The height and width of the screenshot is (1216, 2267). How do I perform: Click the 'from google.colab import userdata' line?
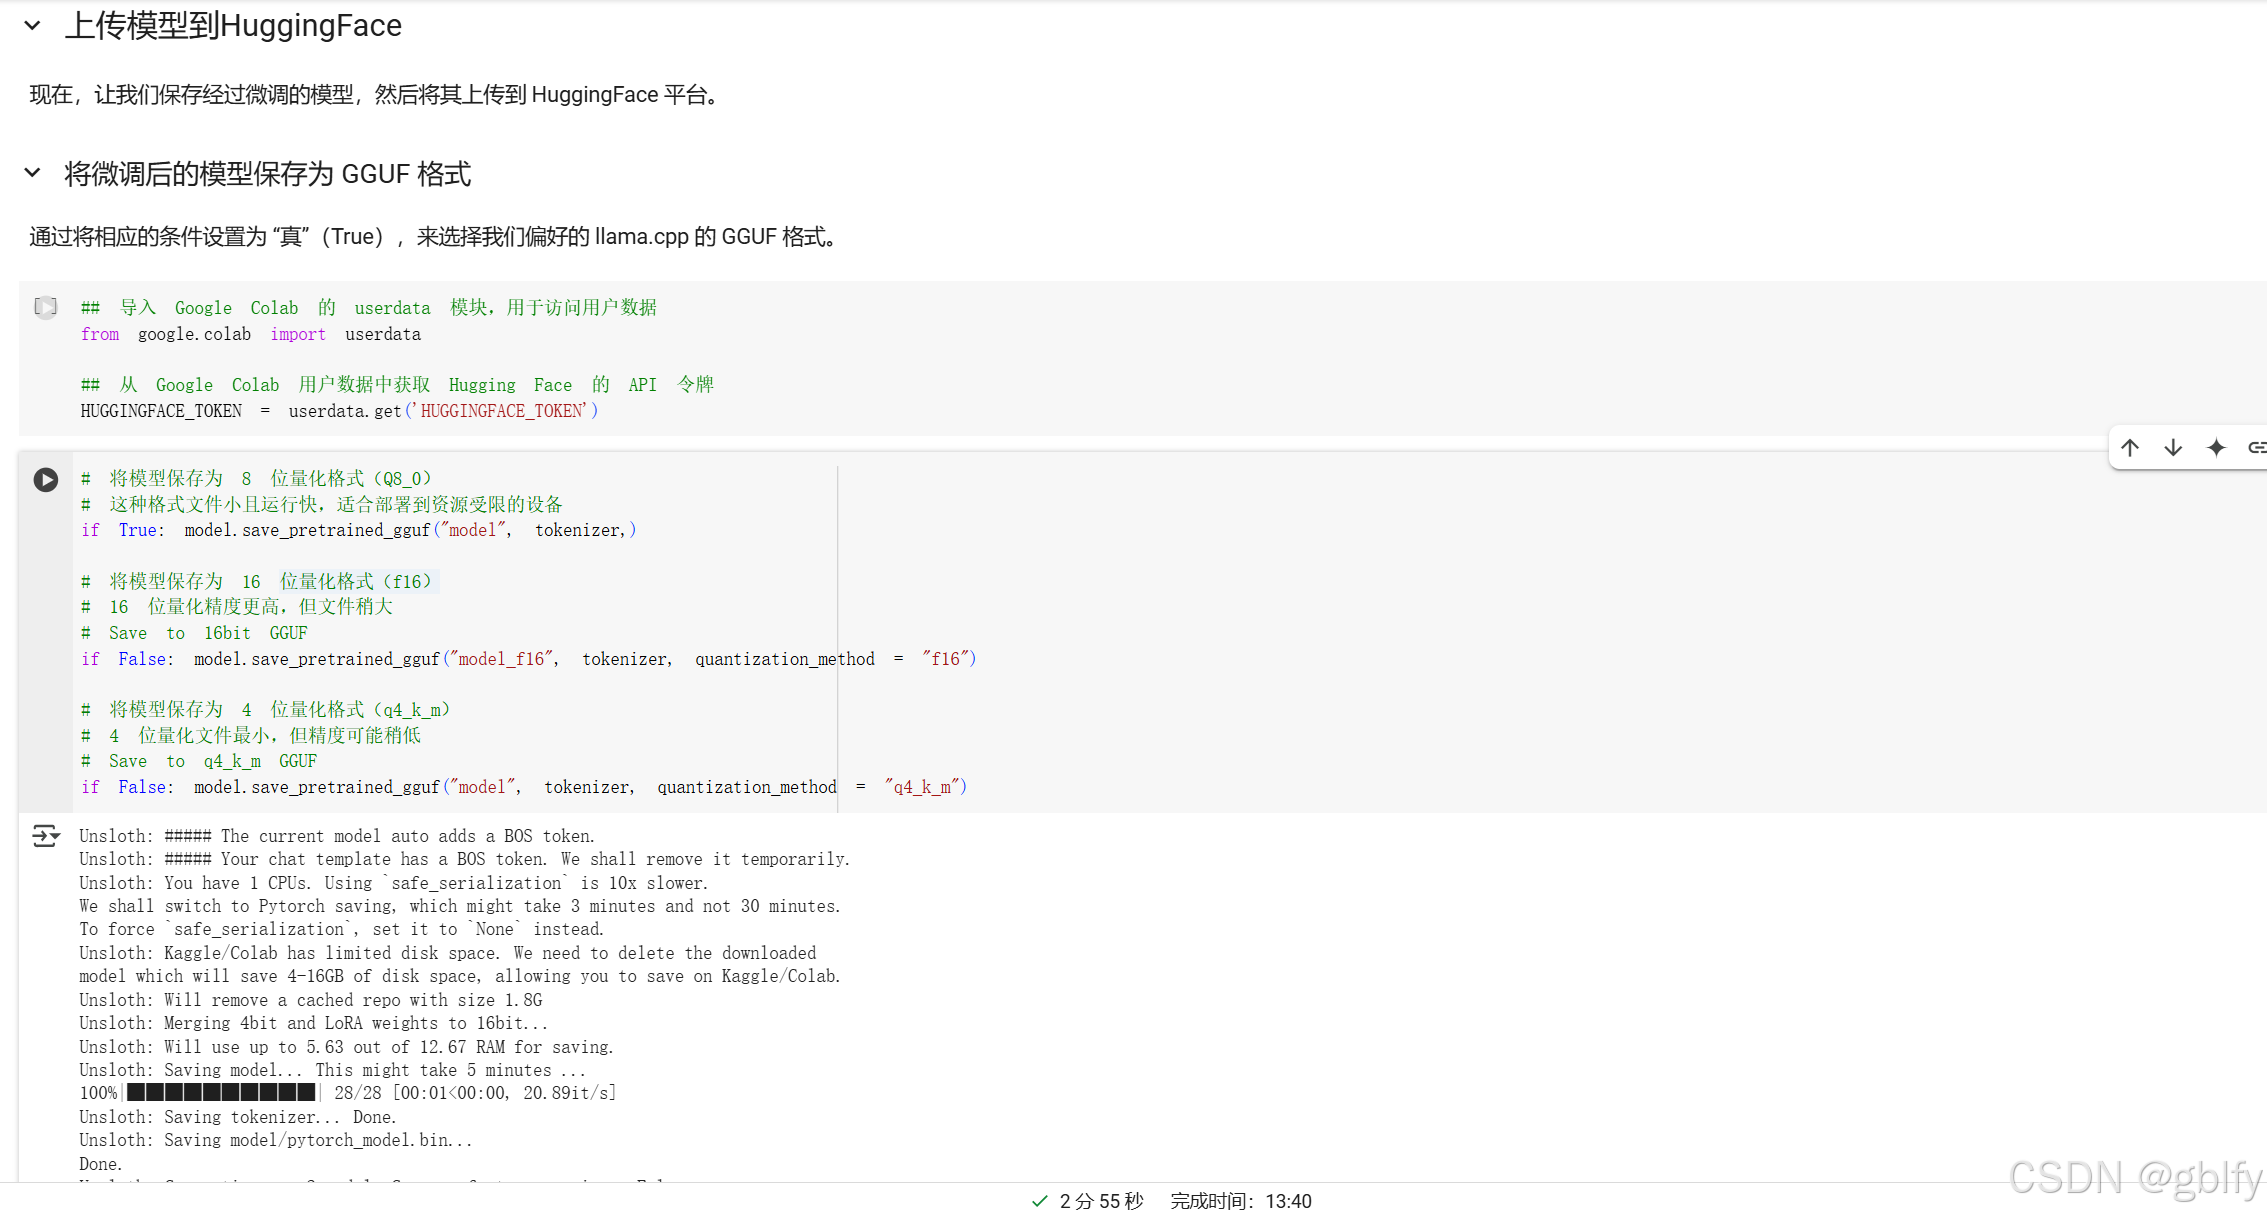pos(251,334)
